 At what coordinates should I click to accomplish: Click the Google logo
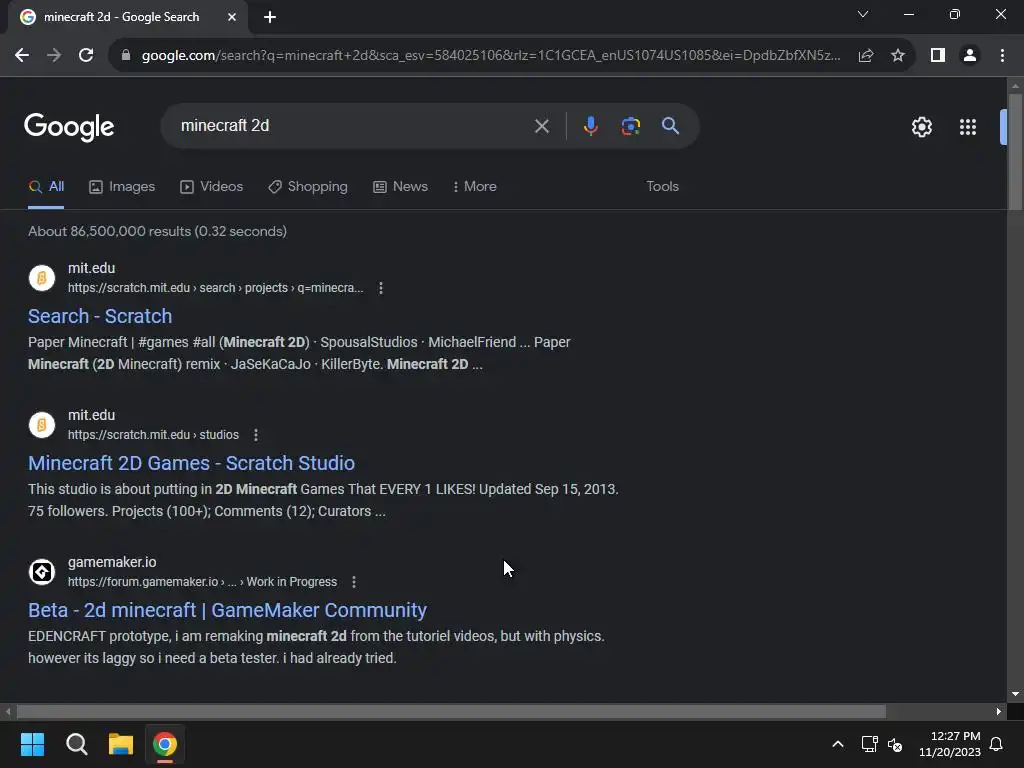[69, 127]
